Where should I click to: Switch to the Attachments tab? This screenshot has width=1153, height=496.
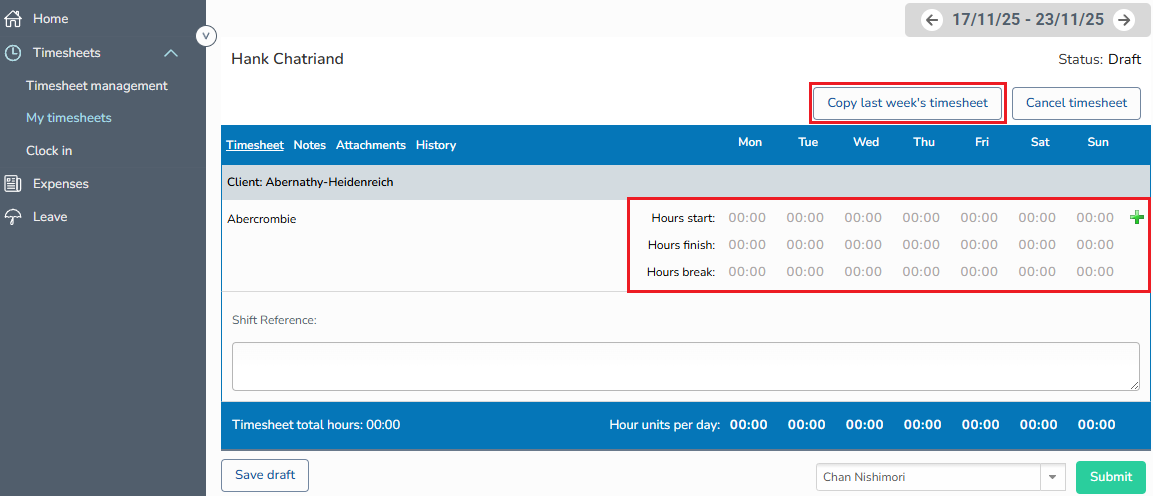pos(371,145)
